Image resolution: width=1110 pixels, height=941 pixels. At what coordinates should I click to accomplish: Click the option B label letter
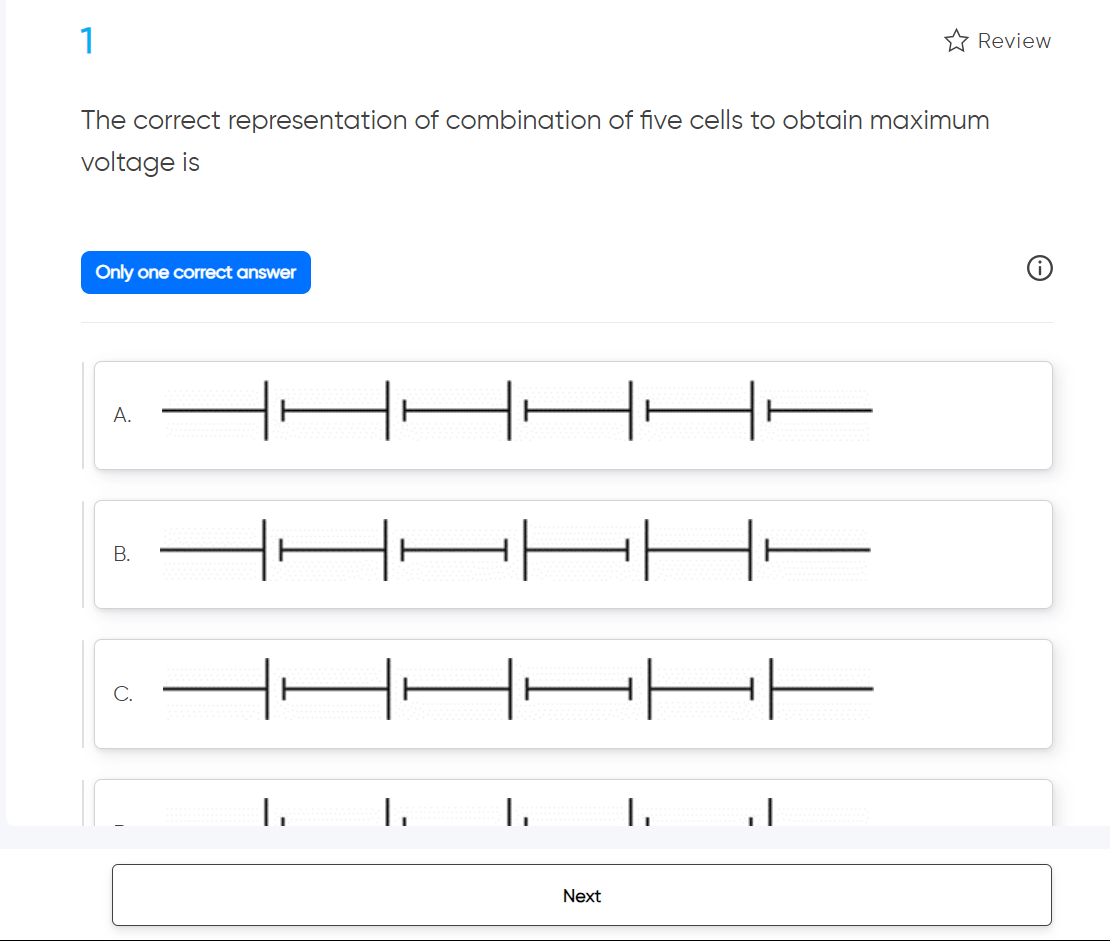pos(122,554)
